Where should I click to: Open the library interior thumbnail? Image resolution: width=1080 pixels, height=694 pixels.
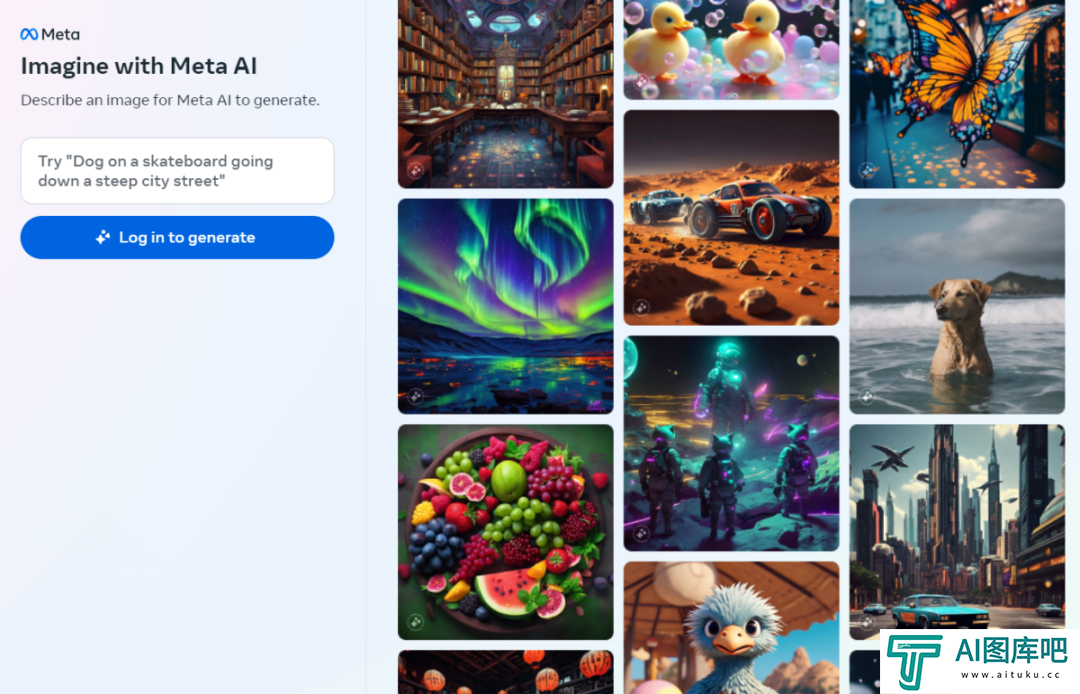pos(506,94)
